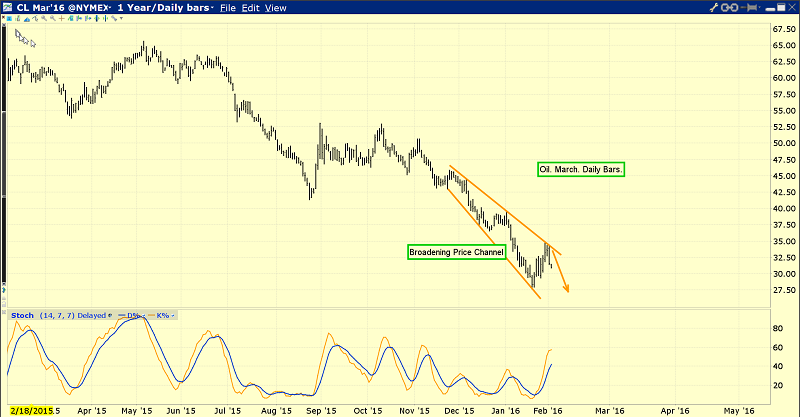This screenshot has width=800, height=417.
Task: Click the pin icon in title bar
Action: 751,8
